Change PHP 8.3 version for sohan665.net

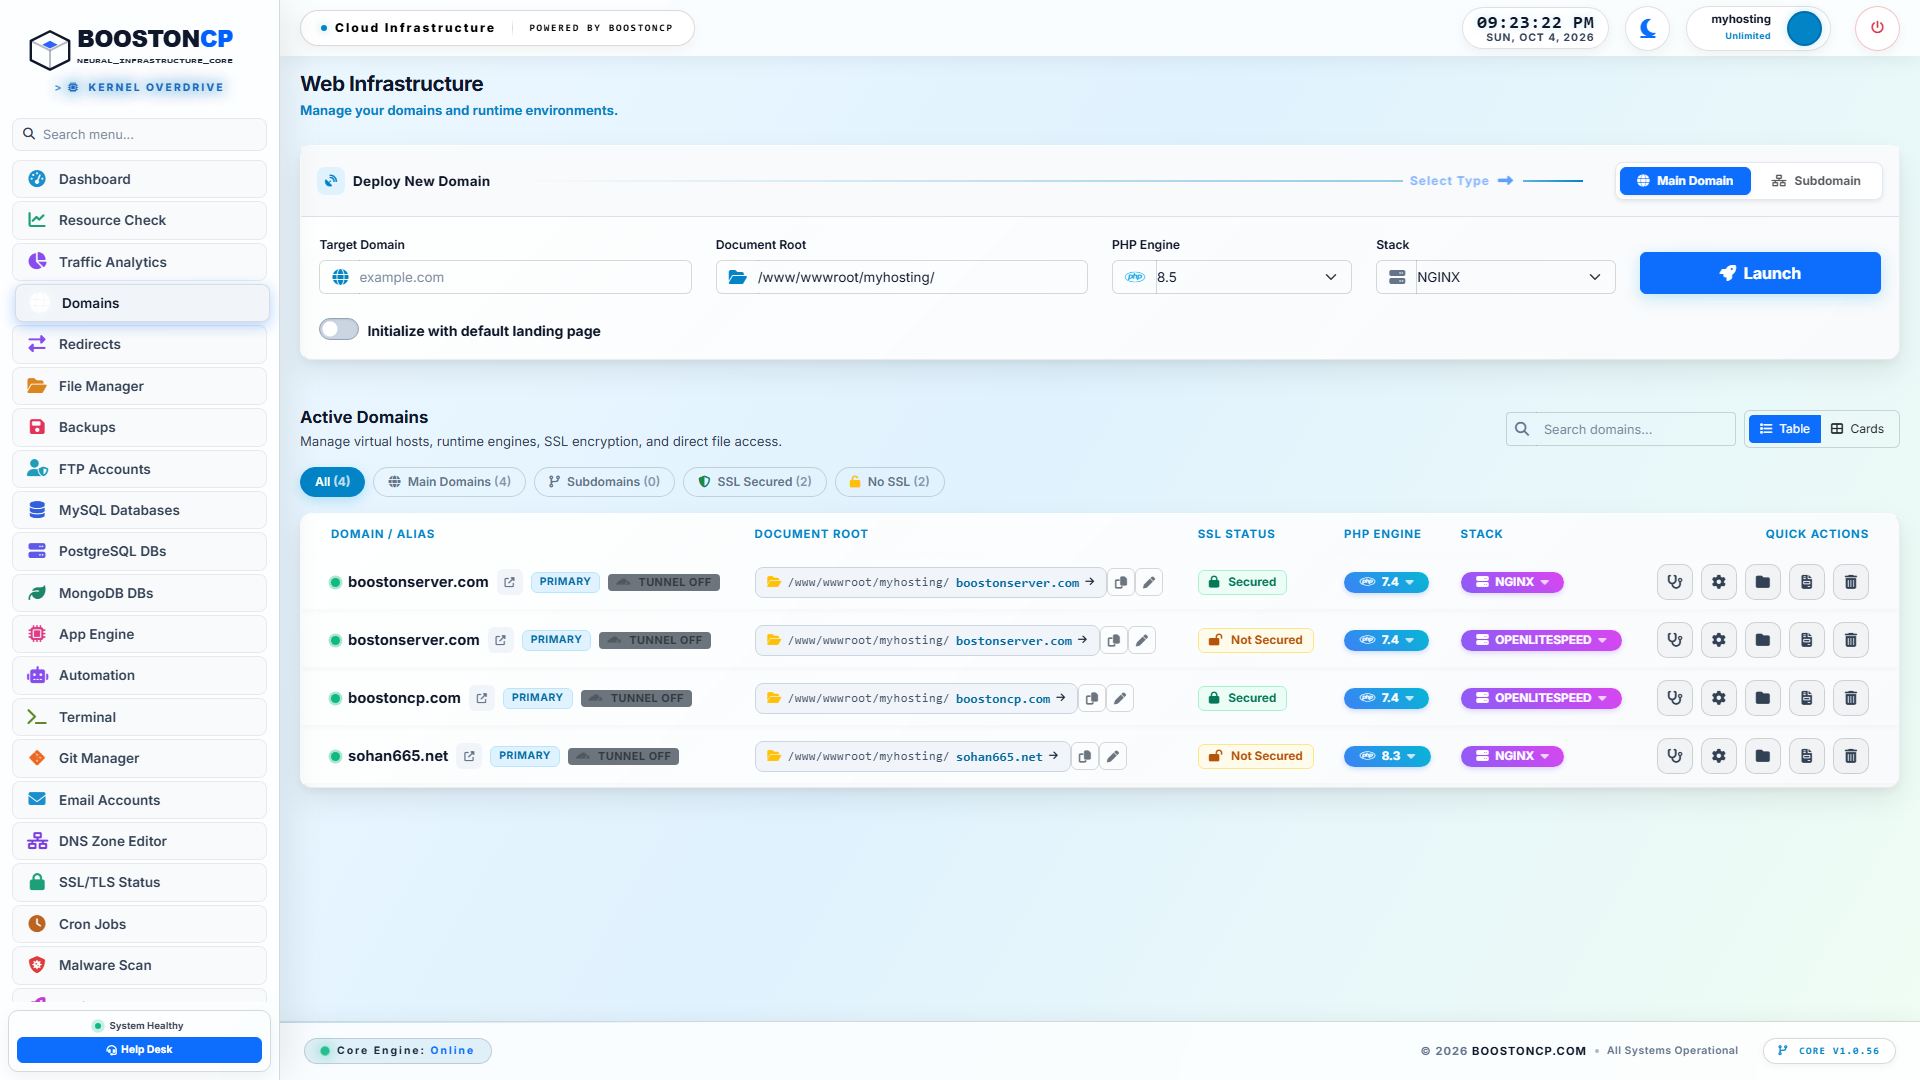pos(1387,756)
